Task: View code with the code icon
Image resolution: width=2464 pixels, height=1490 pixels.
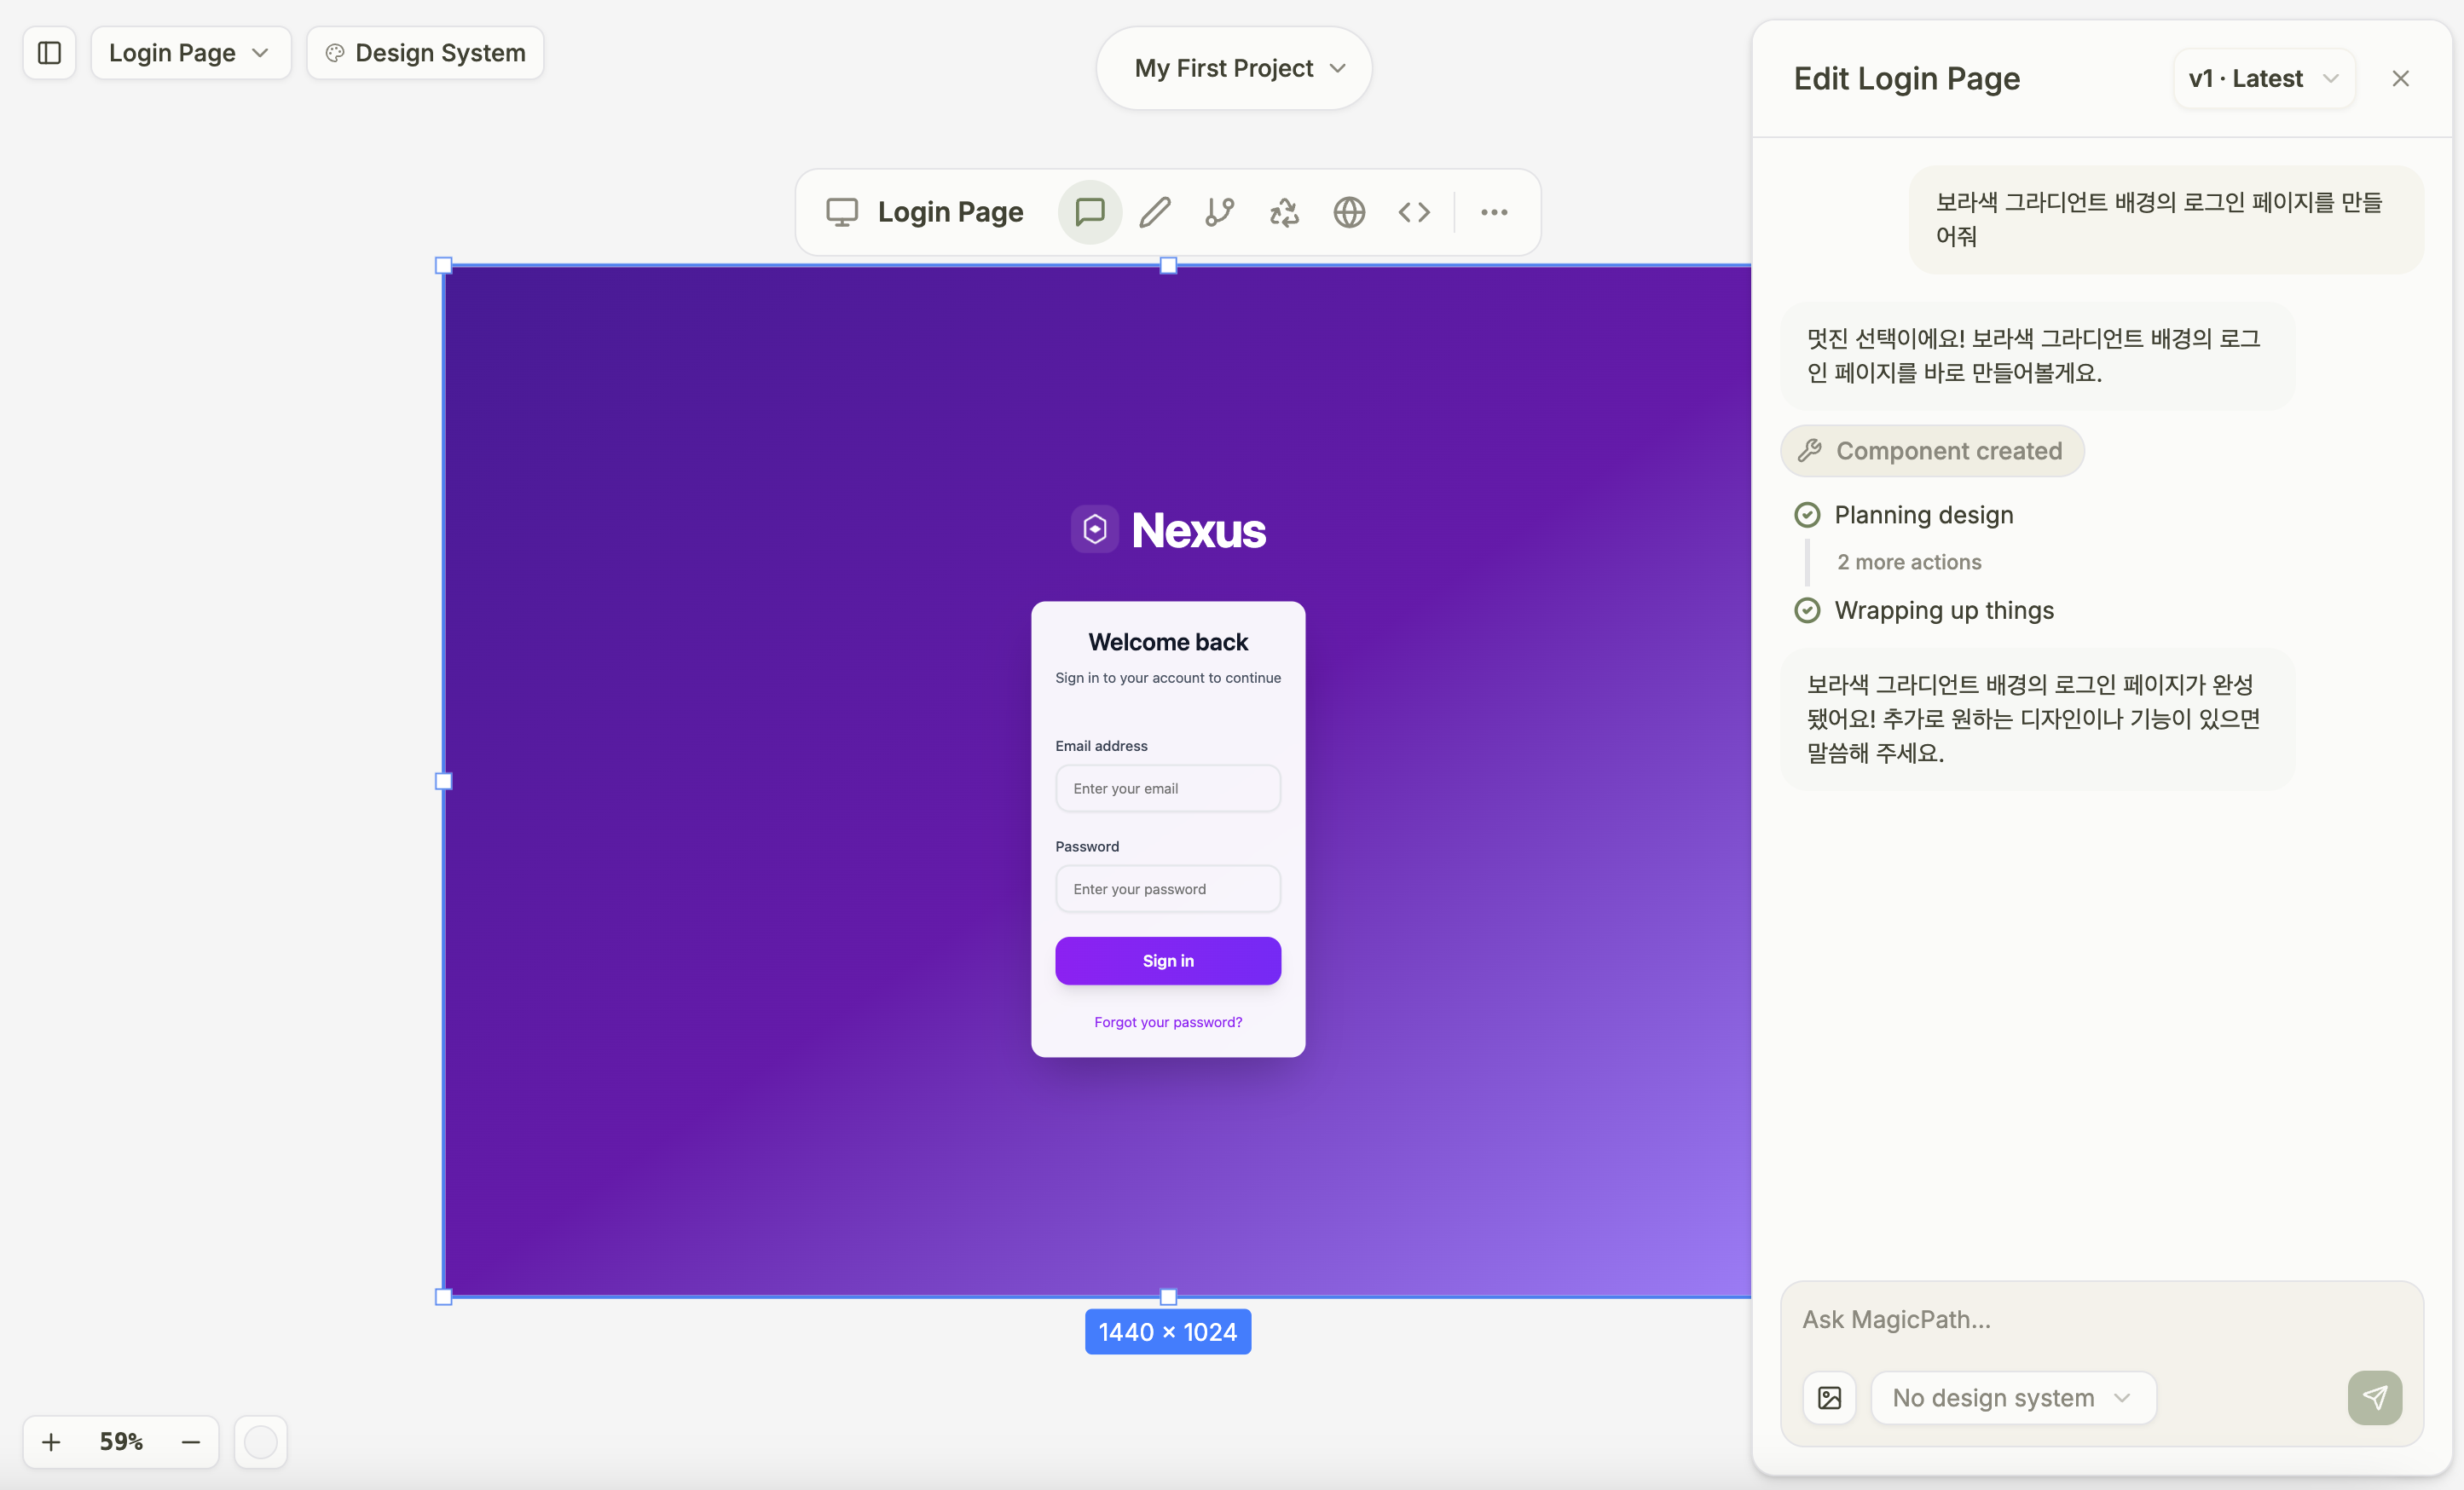Action: coord(1413,212)
